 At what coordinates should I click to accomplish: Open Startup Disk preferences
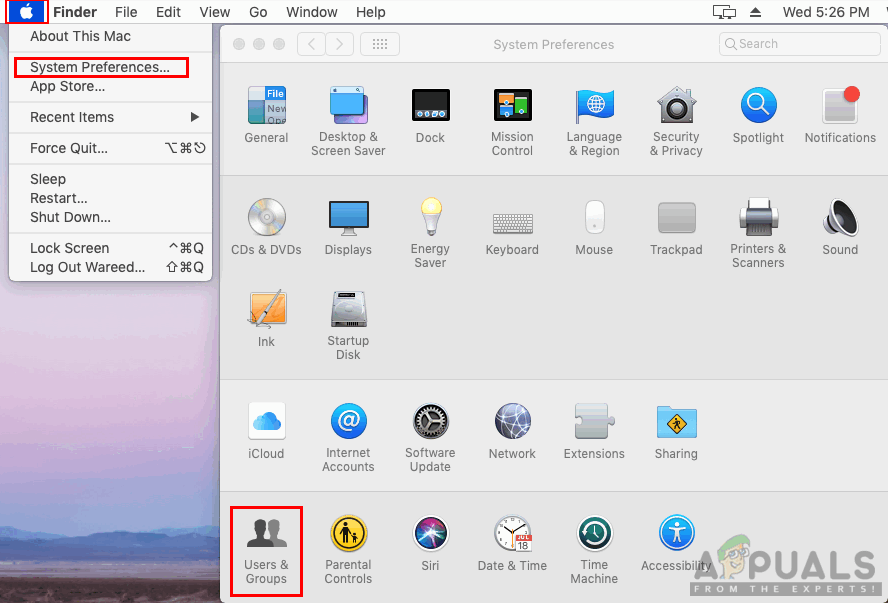(348, 325)
